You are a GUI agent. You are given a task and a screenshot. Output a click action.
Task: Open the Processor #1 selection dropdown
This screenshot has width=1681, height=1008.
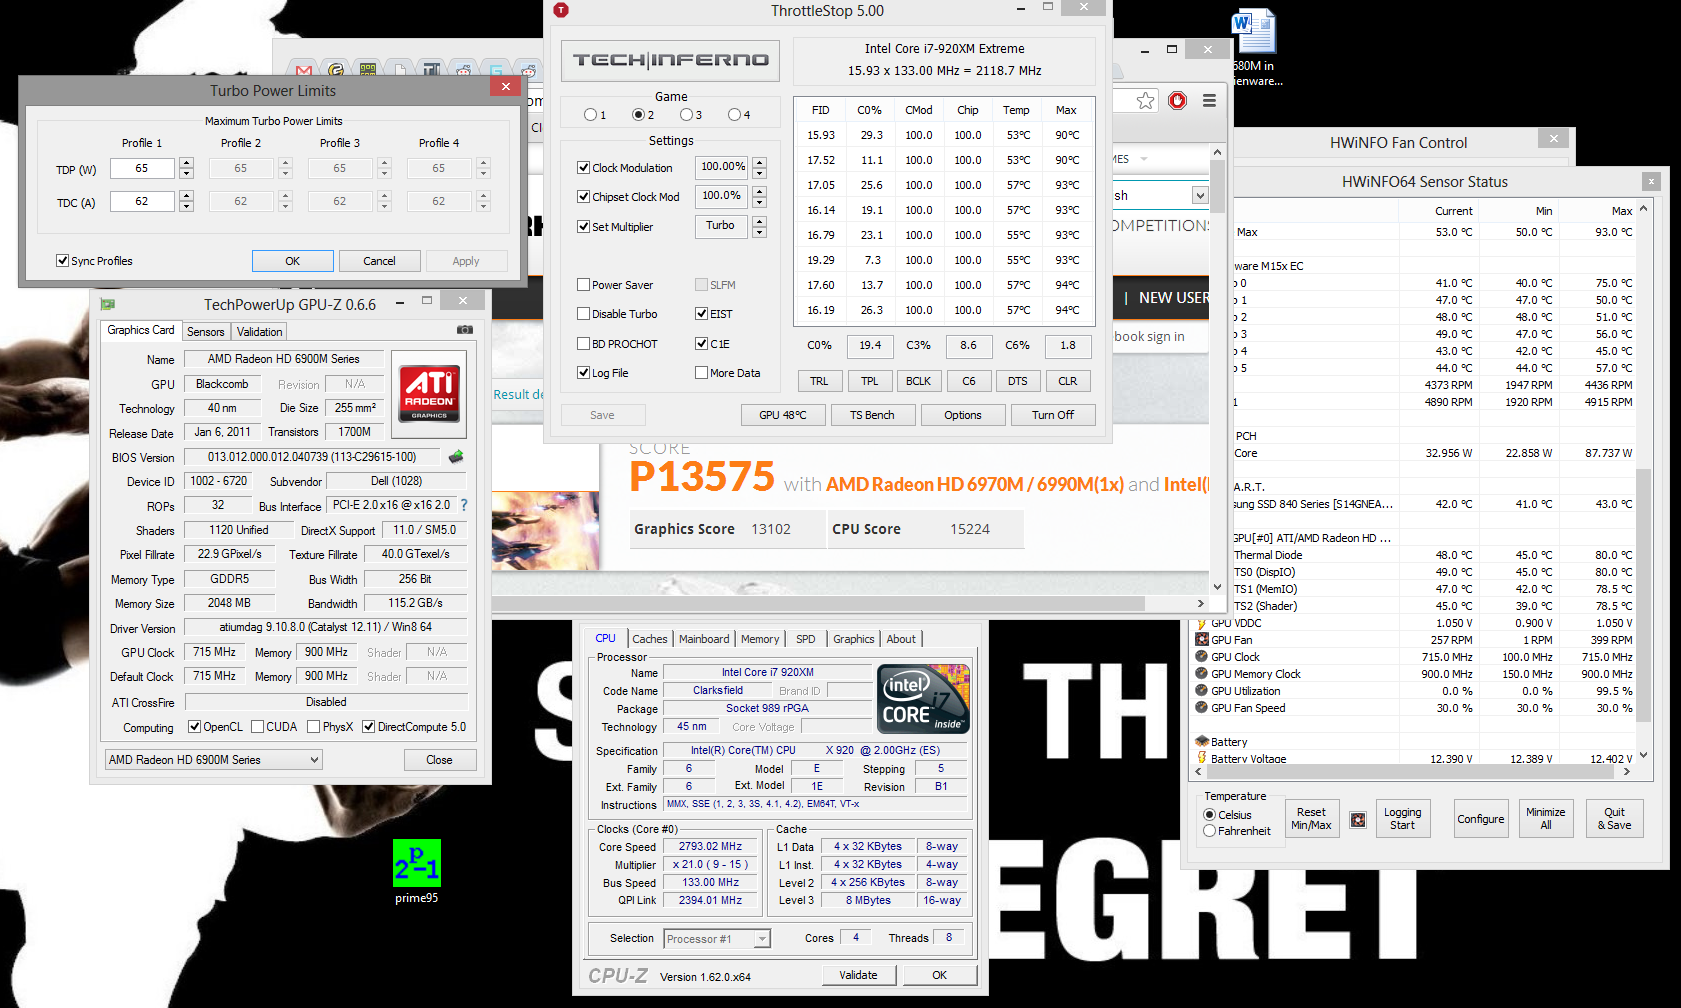coord(717,939)
